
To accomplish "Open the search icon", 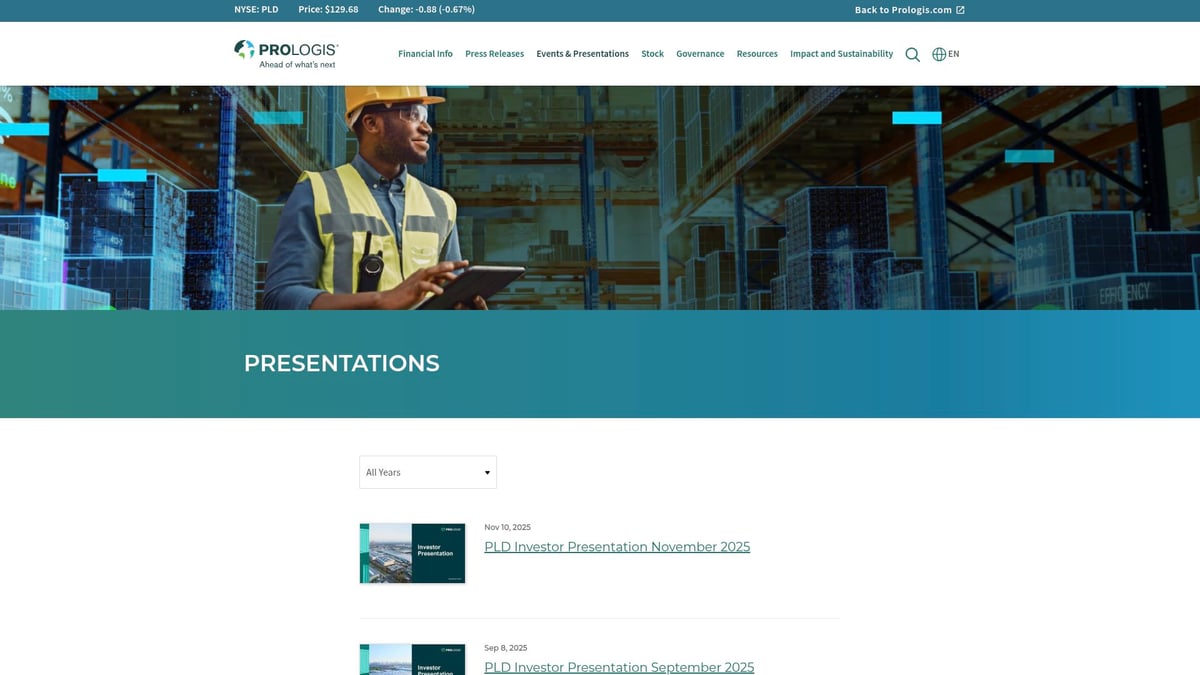I will point(912,54).
